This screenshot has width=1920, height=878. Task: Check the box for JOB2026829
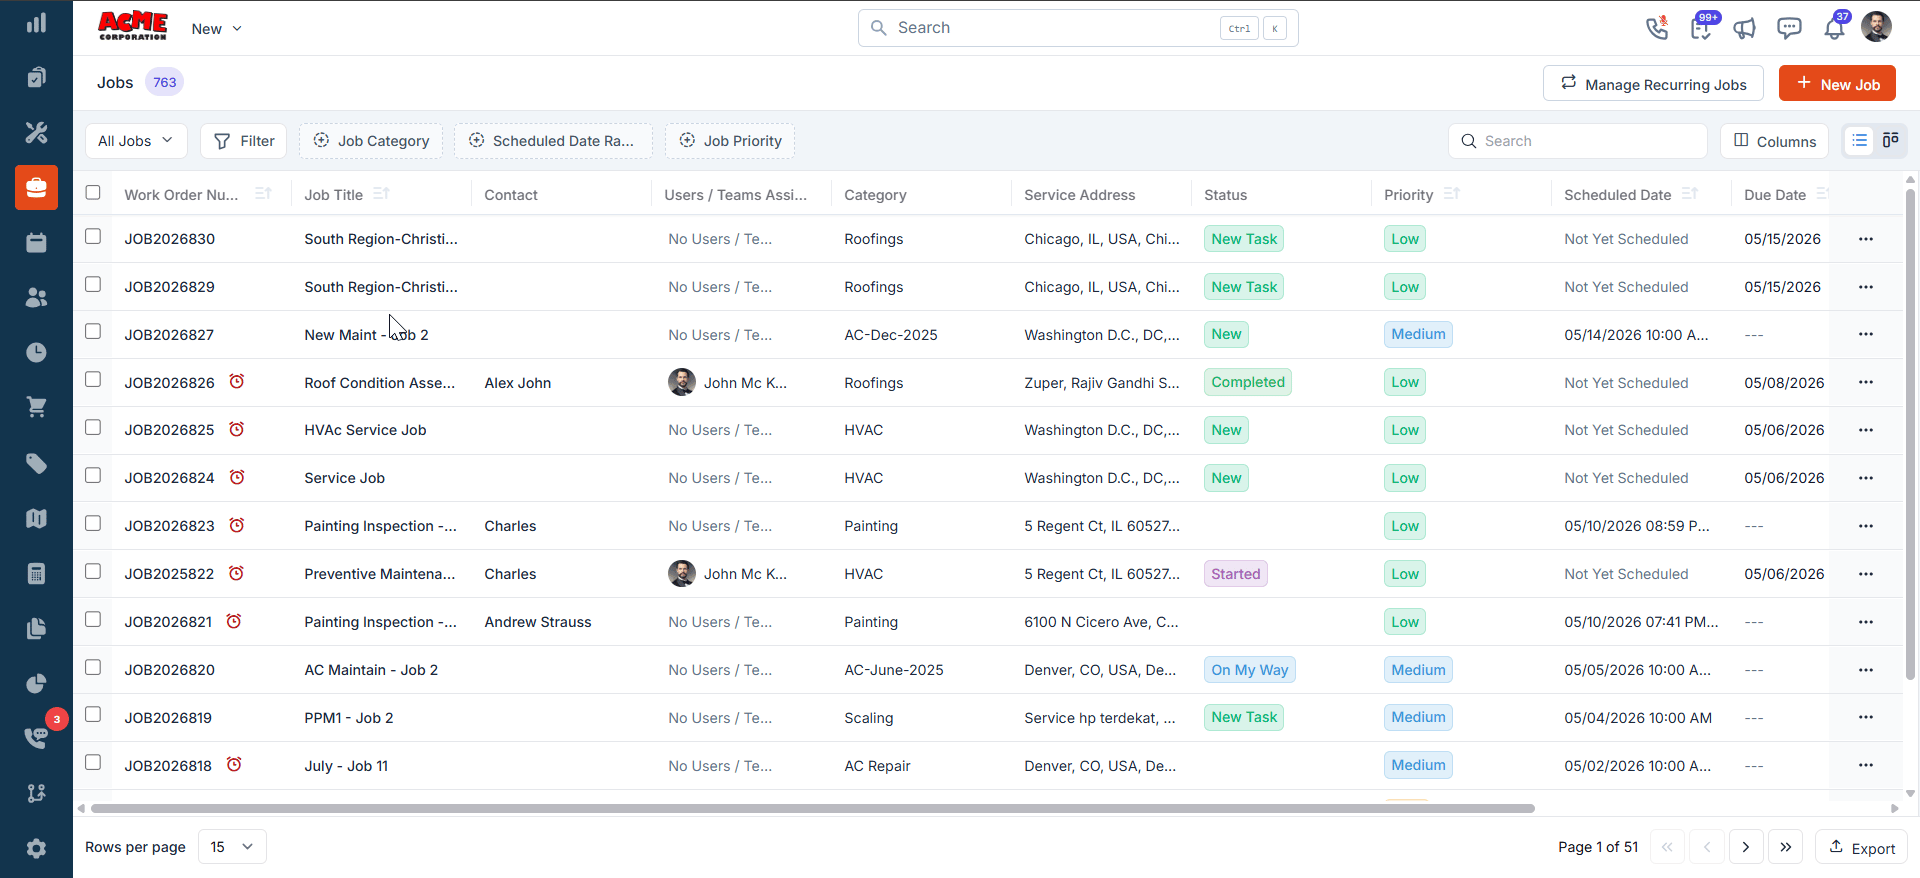tap(93, 284)
